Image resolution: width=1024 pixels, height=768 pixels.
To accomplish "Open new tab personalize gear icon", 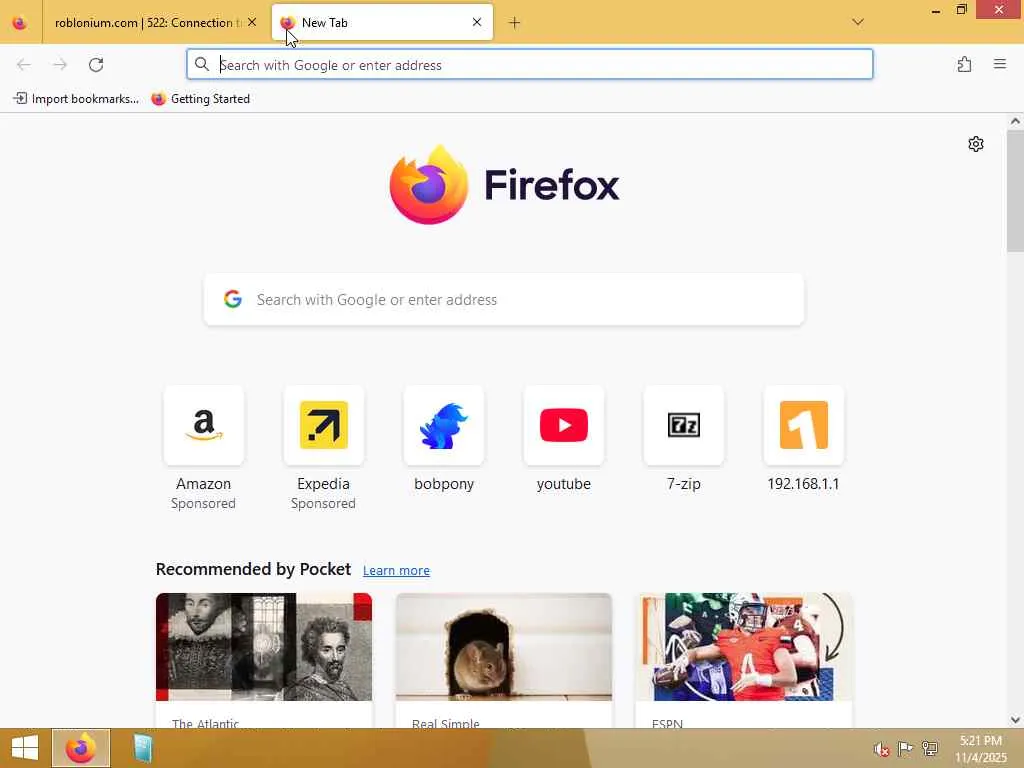I will (x=976, y=144).
